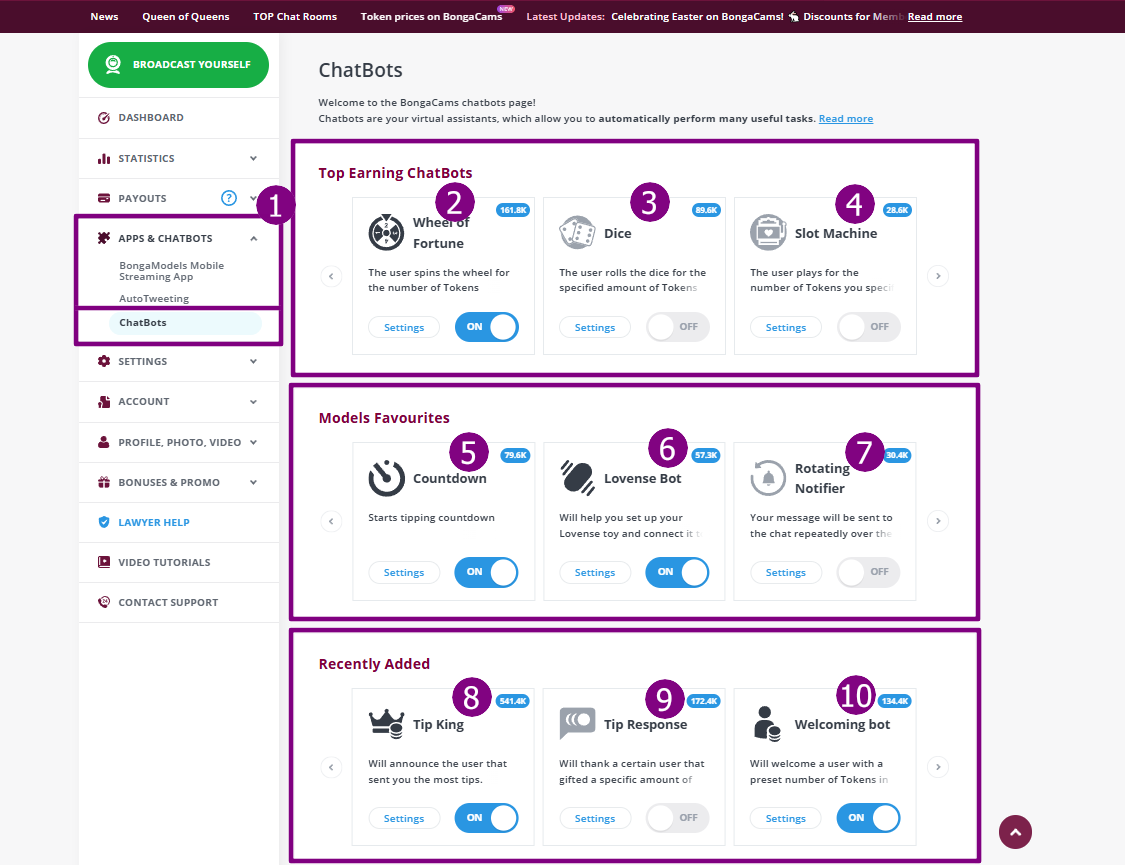The image size is (1125, 865).
Task: Switch on the Rotating Notifier toggle
Action: pyautogui.click(x=868, y=572)
